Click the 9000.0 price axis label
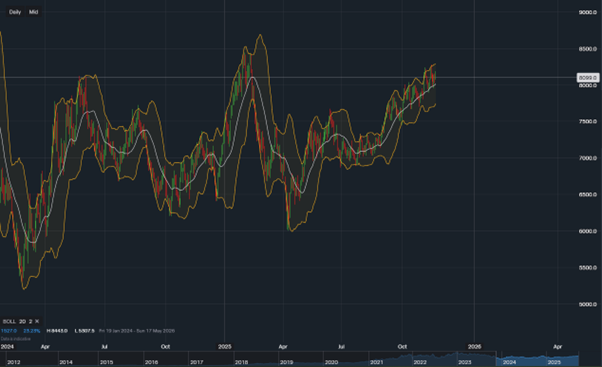This screenshot has width=602, height=367. tap(588, 12)
